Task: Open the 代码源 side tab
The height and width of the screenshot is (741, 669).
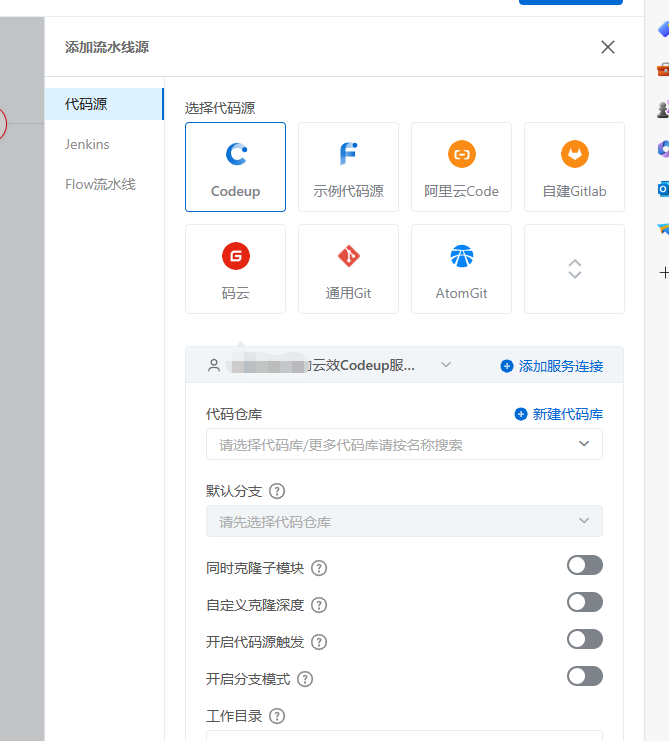Action: pos(104,104)
